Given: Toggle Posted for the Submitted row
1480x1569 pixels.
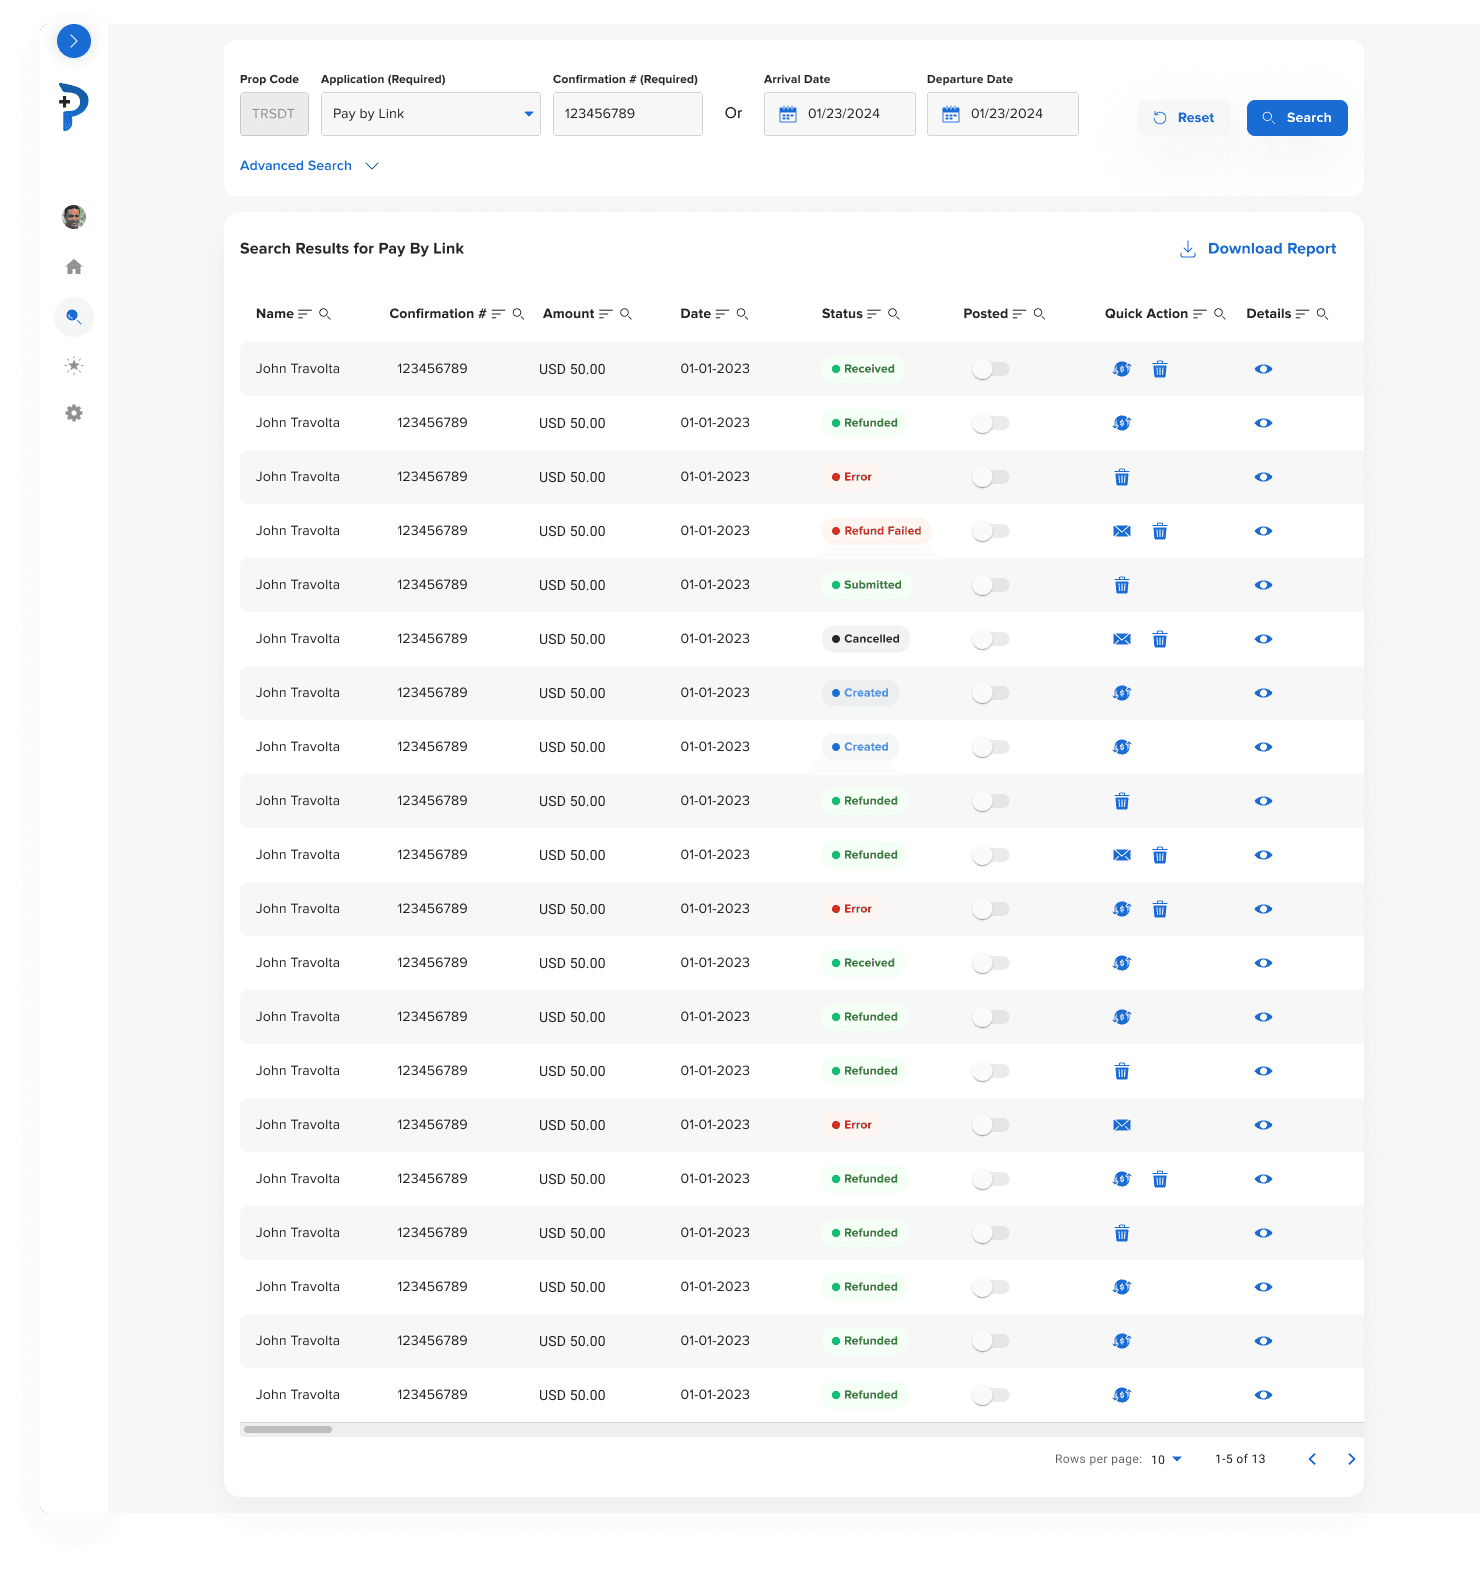Looking at the screenshot, I should pyautogui.click(x=991, y=585).
